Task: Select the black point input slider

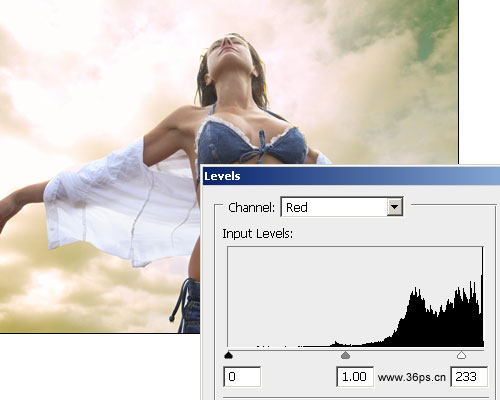Action: [x=228, y=355]
